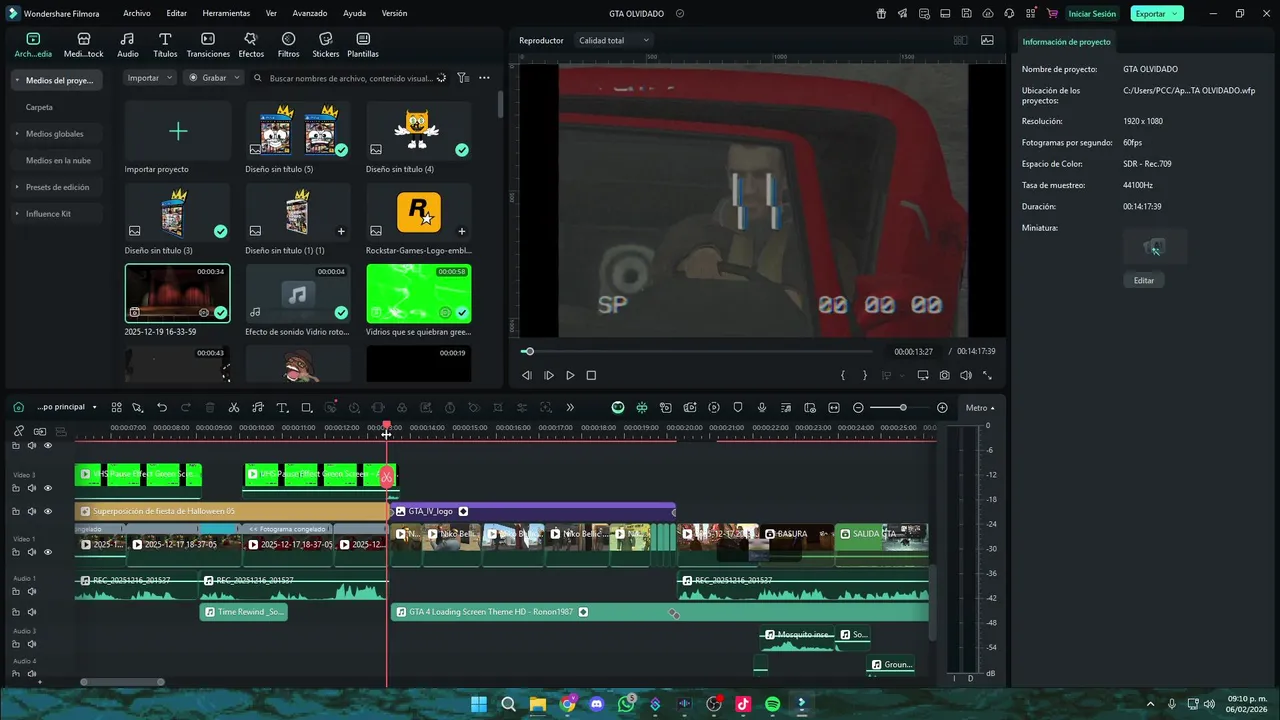Click the Iniciar Sesión button
1280x720 pixels.
1092,14
